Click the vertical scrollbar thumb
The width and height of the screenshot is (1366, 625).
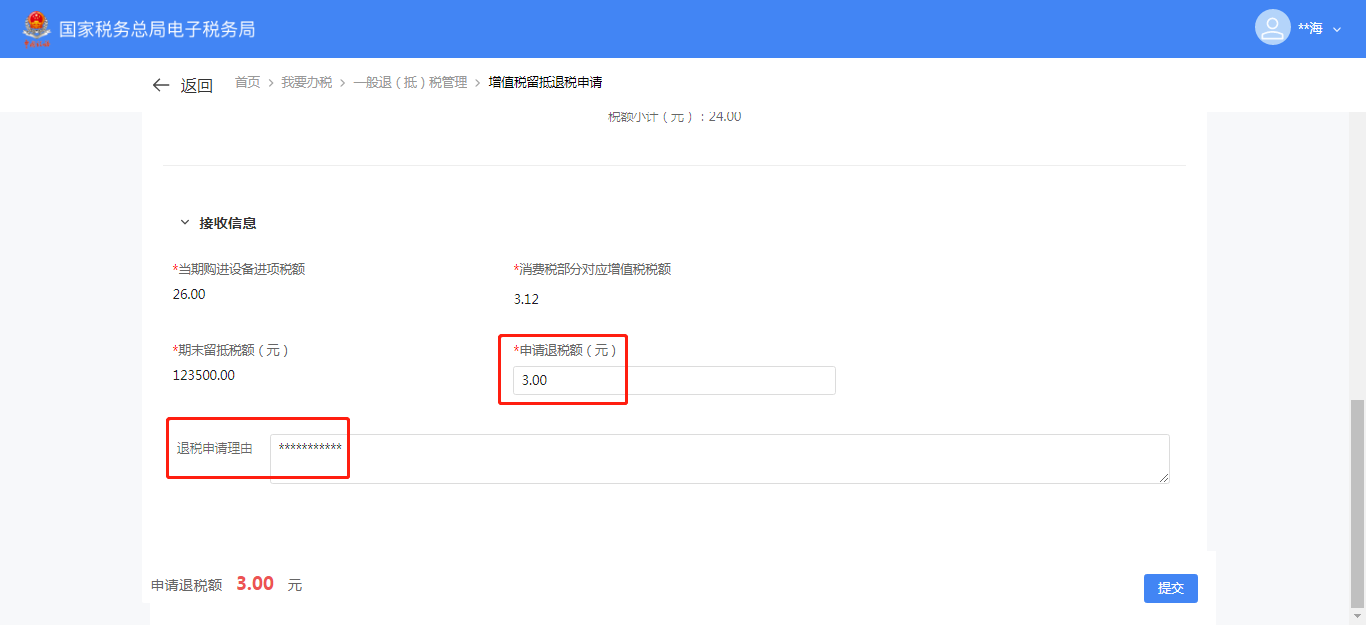click(1356, 502)
